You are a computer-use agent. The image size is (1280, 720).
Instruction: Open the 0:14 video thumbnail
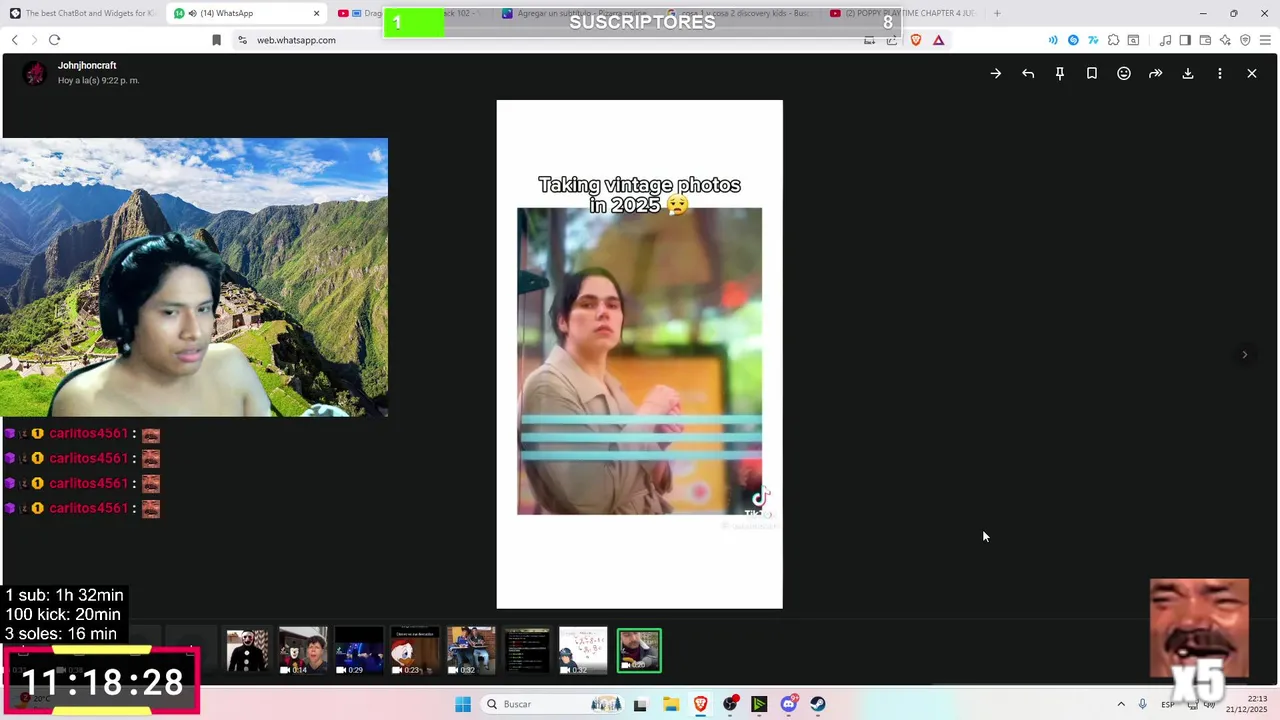pyautogui.click(x=303, y=651)
